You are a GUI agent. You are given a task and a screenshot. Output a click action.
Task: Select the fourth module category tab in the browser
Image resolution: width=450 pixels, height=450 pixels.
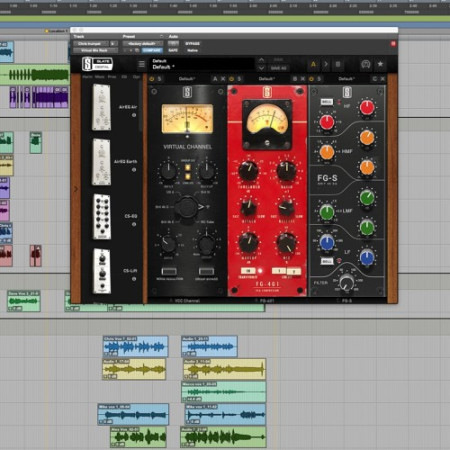(x=124, y=77)
